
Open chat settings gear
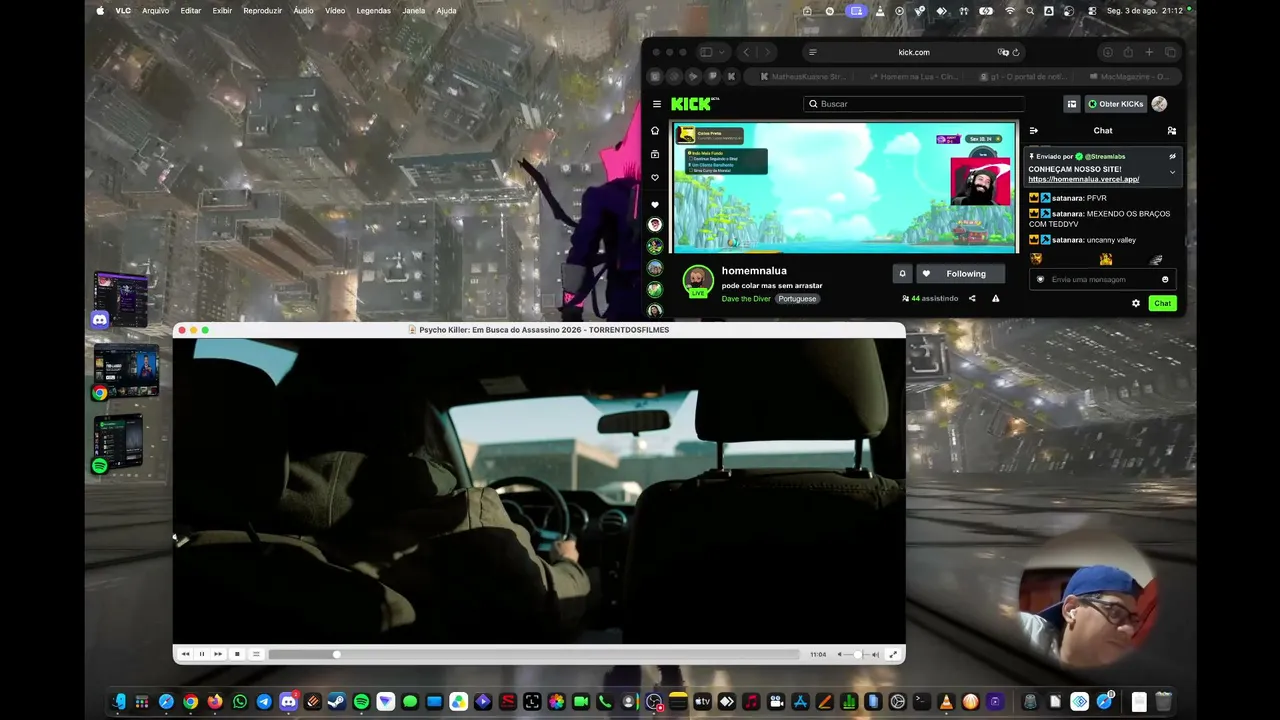(x=1136, y=303)
